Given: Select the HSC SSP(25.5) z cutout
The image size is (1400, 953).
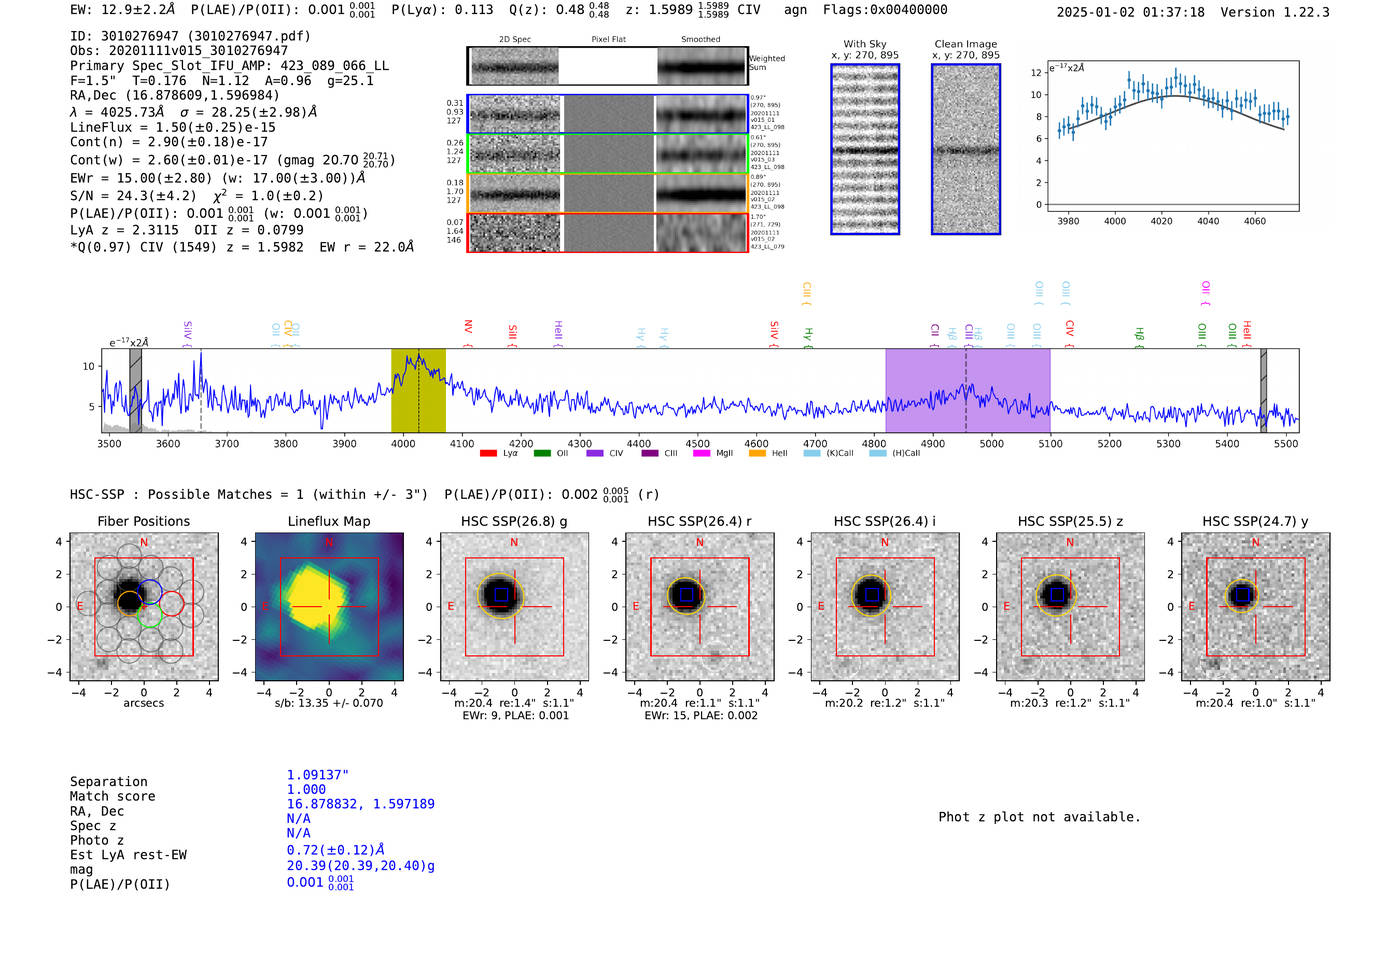Looking at the screenshot, I should pos(1070,607).
